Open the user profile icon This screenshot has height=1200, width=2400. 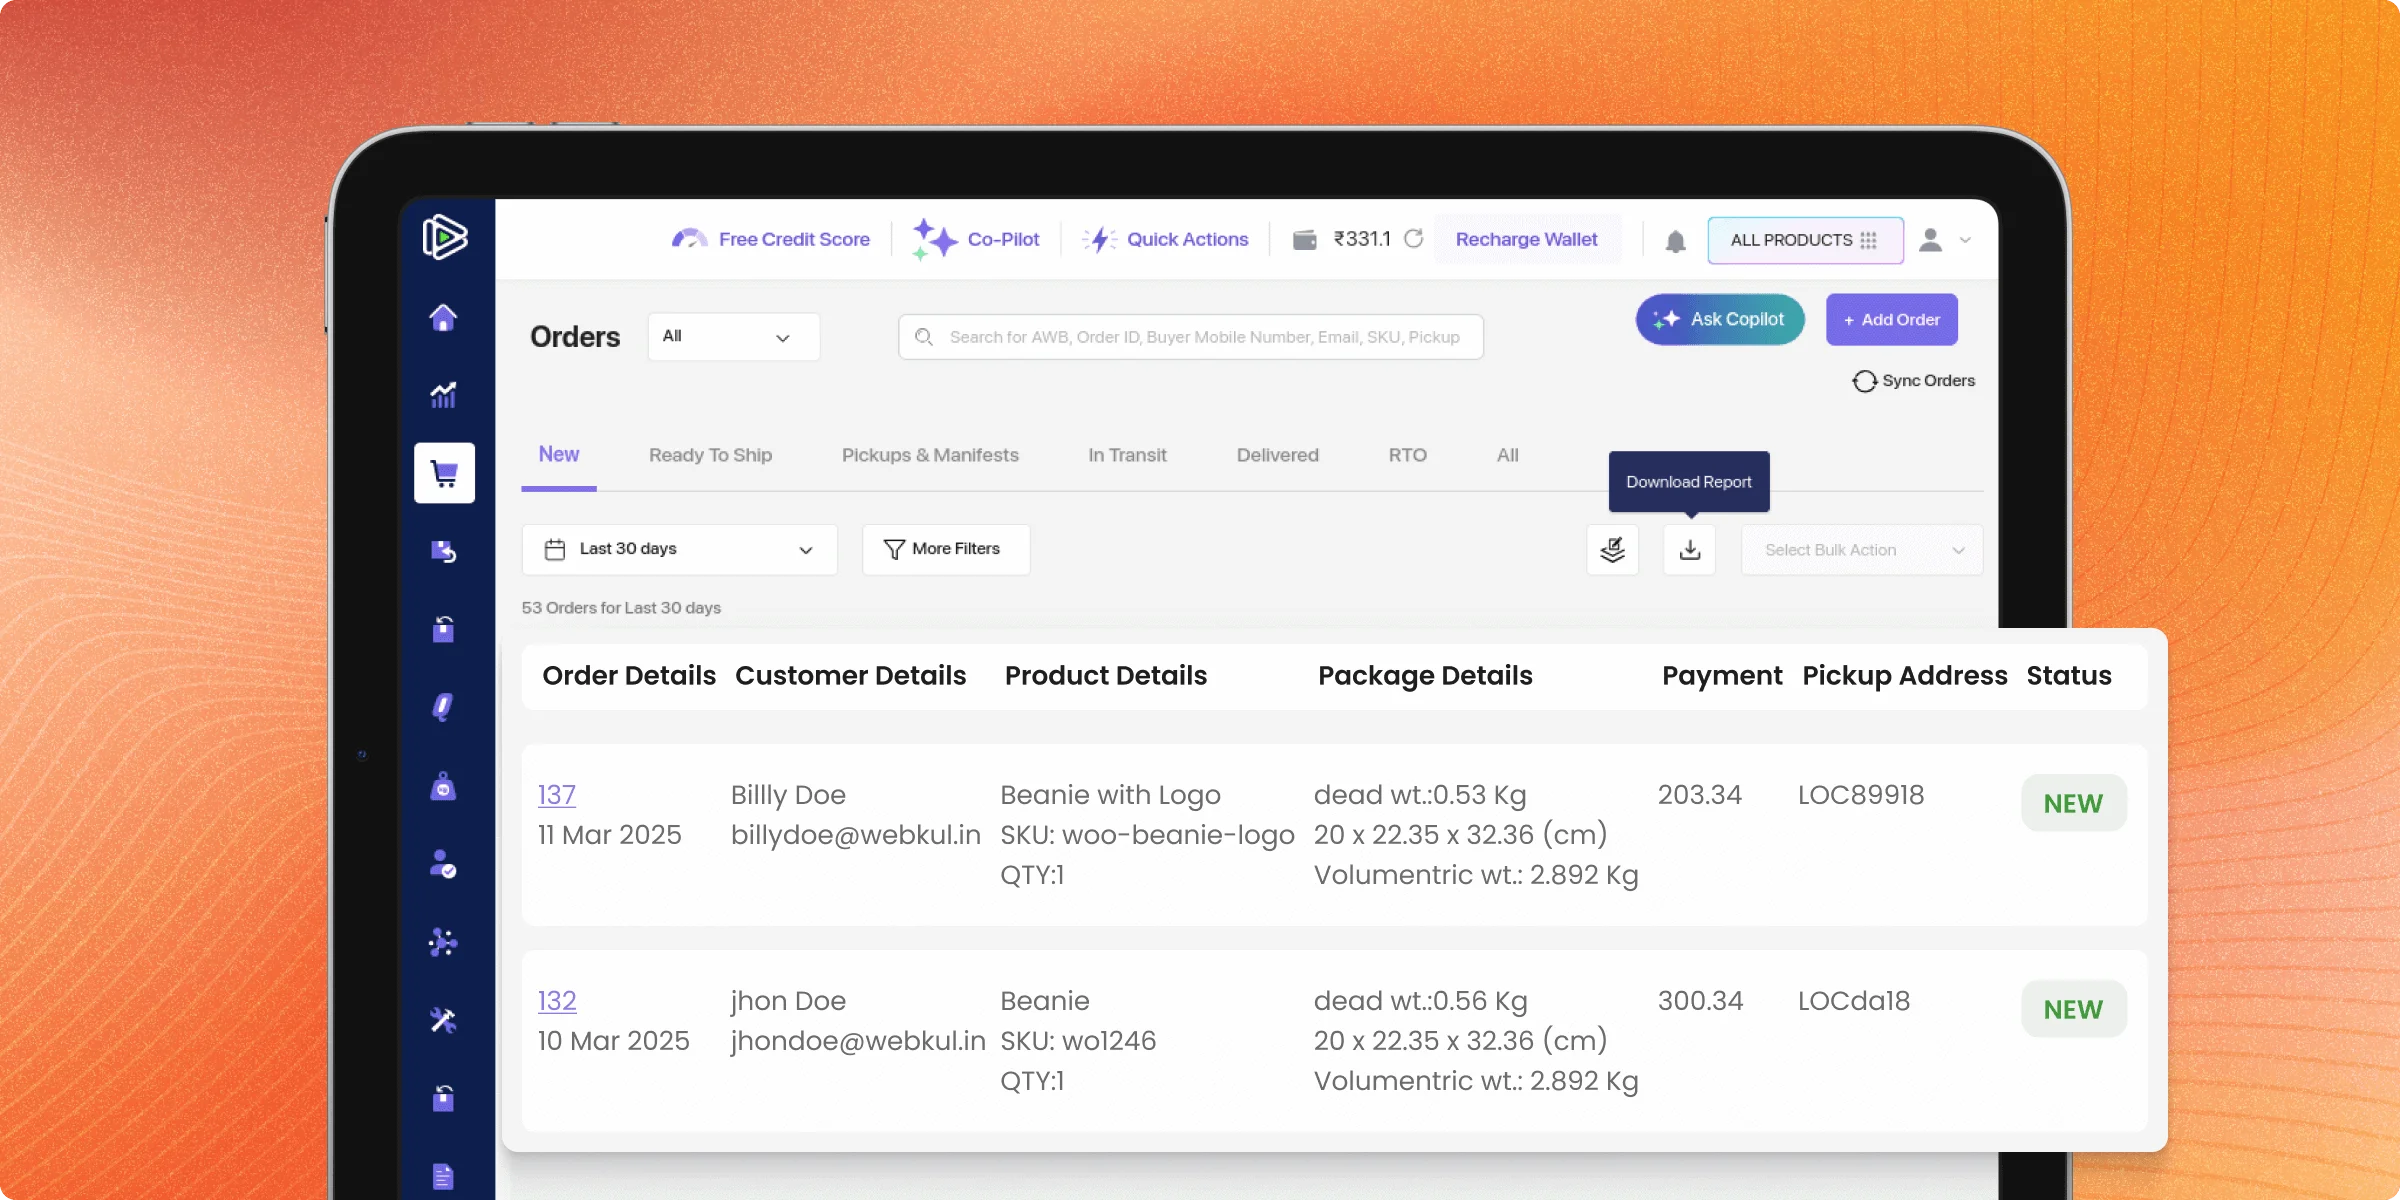pos(1931,240)
